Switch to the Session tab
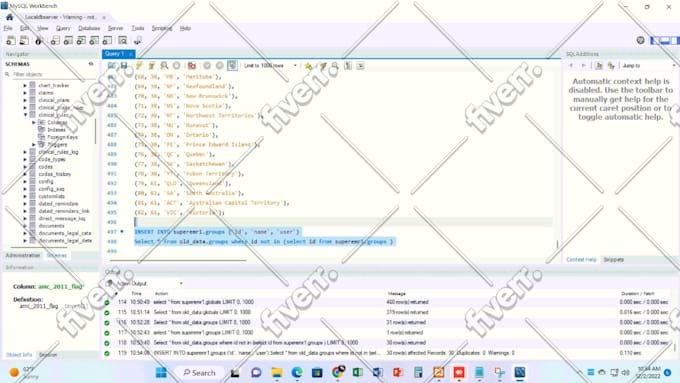 pos(48,355)
